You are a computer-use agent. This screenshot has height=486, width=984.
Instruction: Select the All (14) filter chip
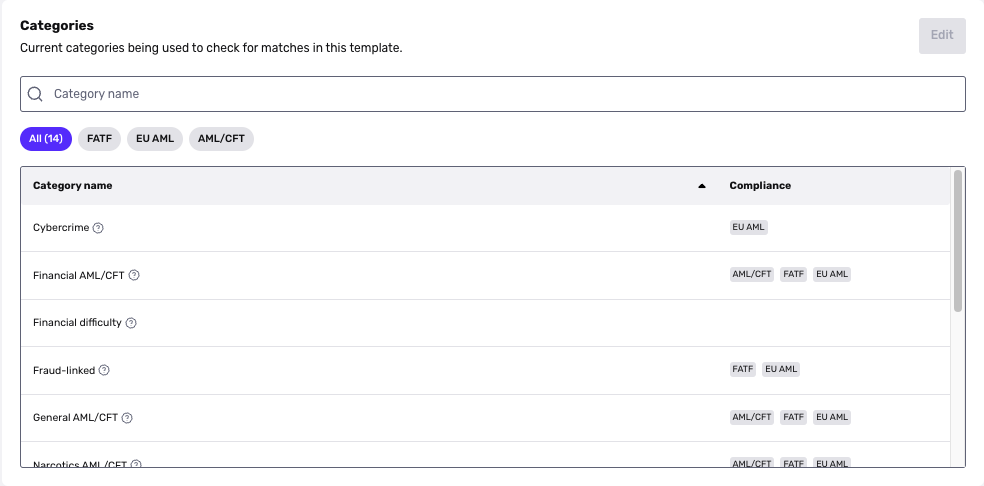coord(46,139)
